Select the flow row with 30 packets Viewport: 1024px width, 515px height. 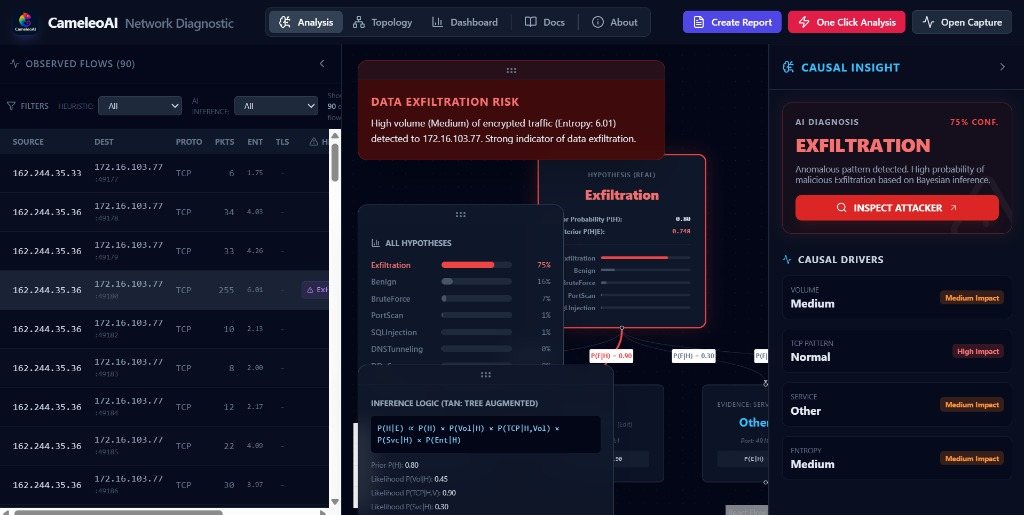164,485
